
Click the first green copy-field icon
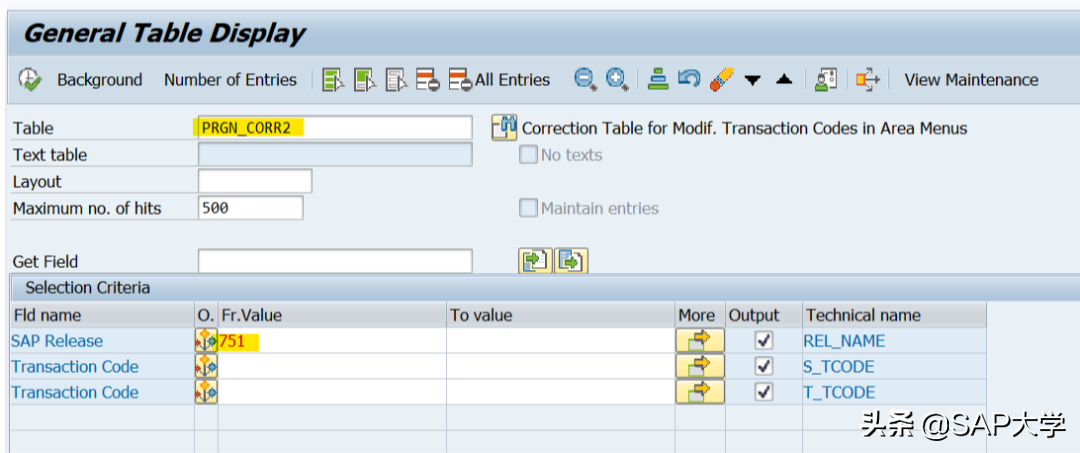point(535,262)
